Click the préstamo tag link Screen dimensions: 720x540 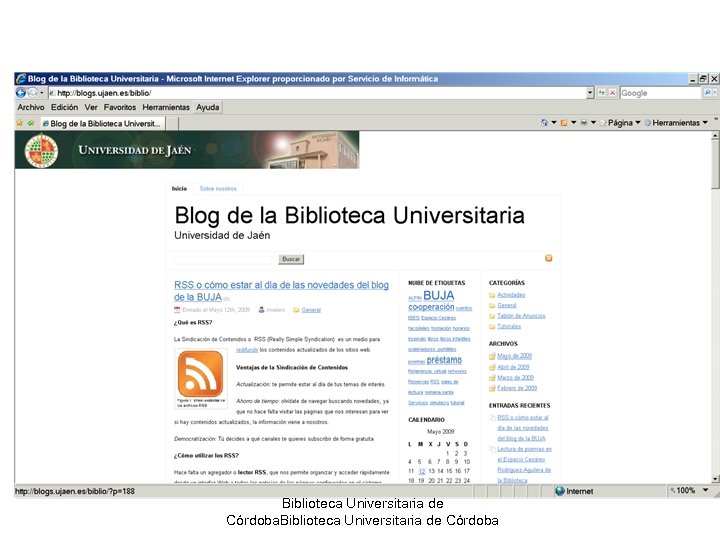point(444,360)
